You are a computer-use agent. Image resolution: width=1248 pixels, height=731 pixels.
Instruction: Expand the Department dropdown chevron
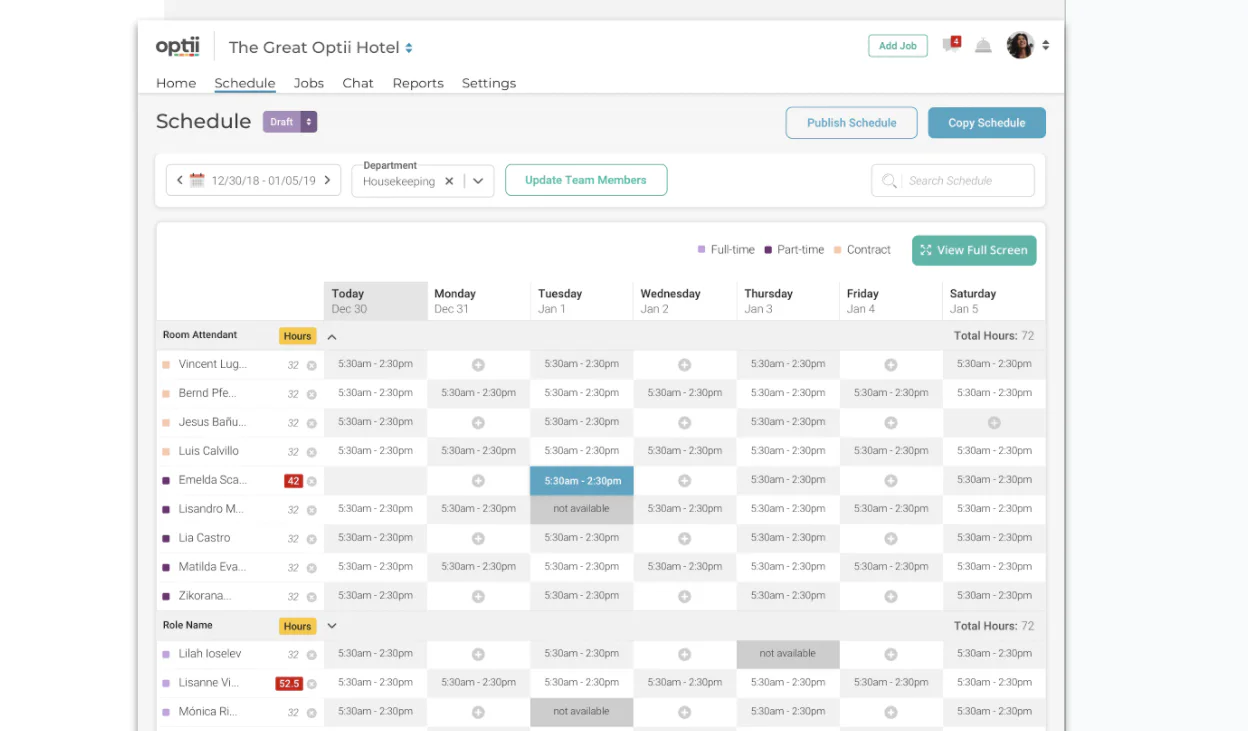[478, 181]
